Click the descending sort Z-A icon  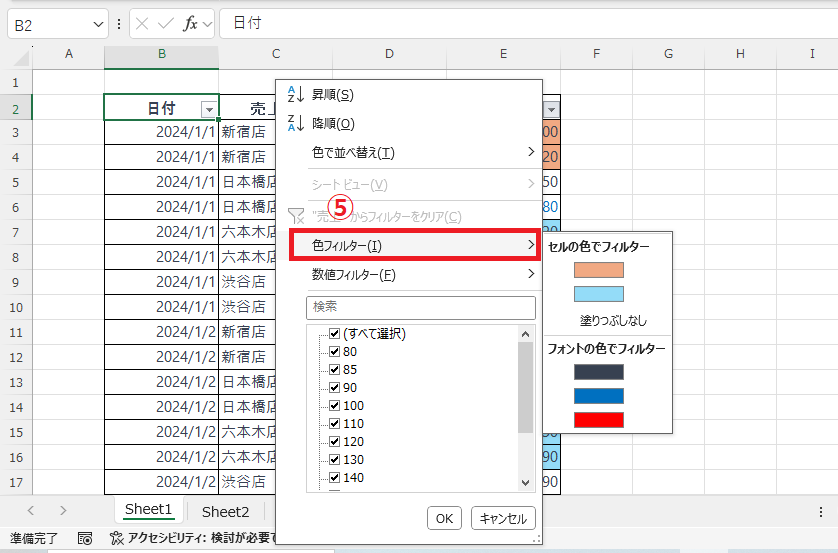(x=296, y=123)
